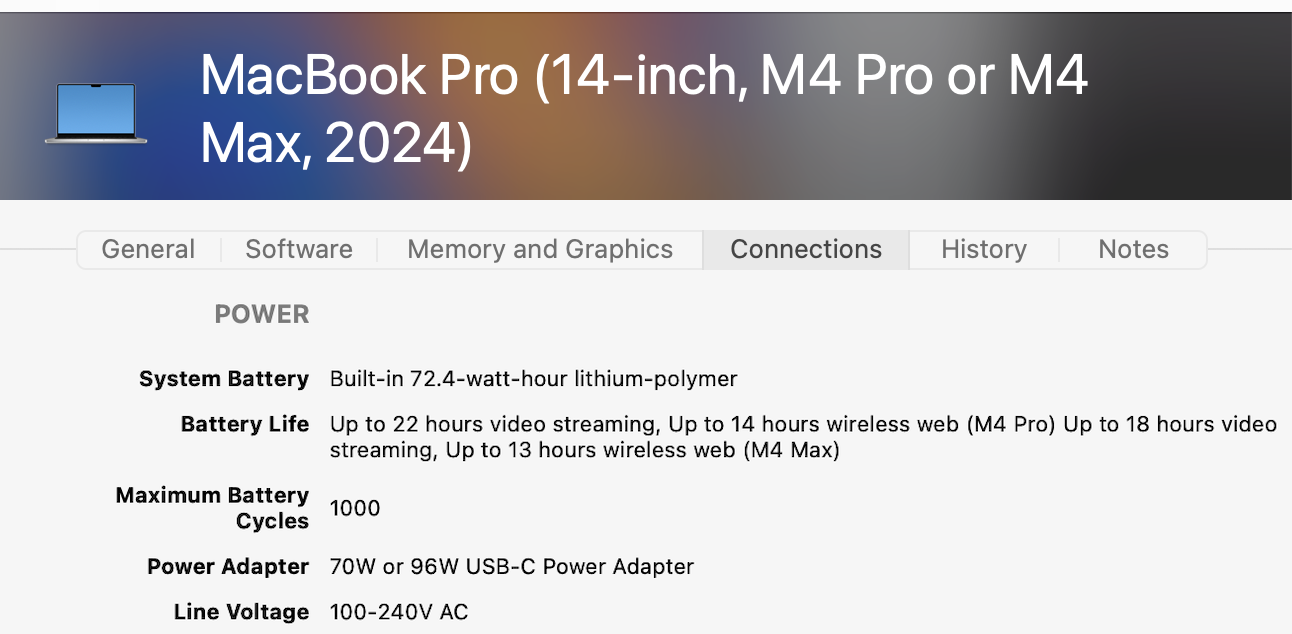Select the Power Adapter label
This screenshot has width=1292, height=634.
click(228, 566)
